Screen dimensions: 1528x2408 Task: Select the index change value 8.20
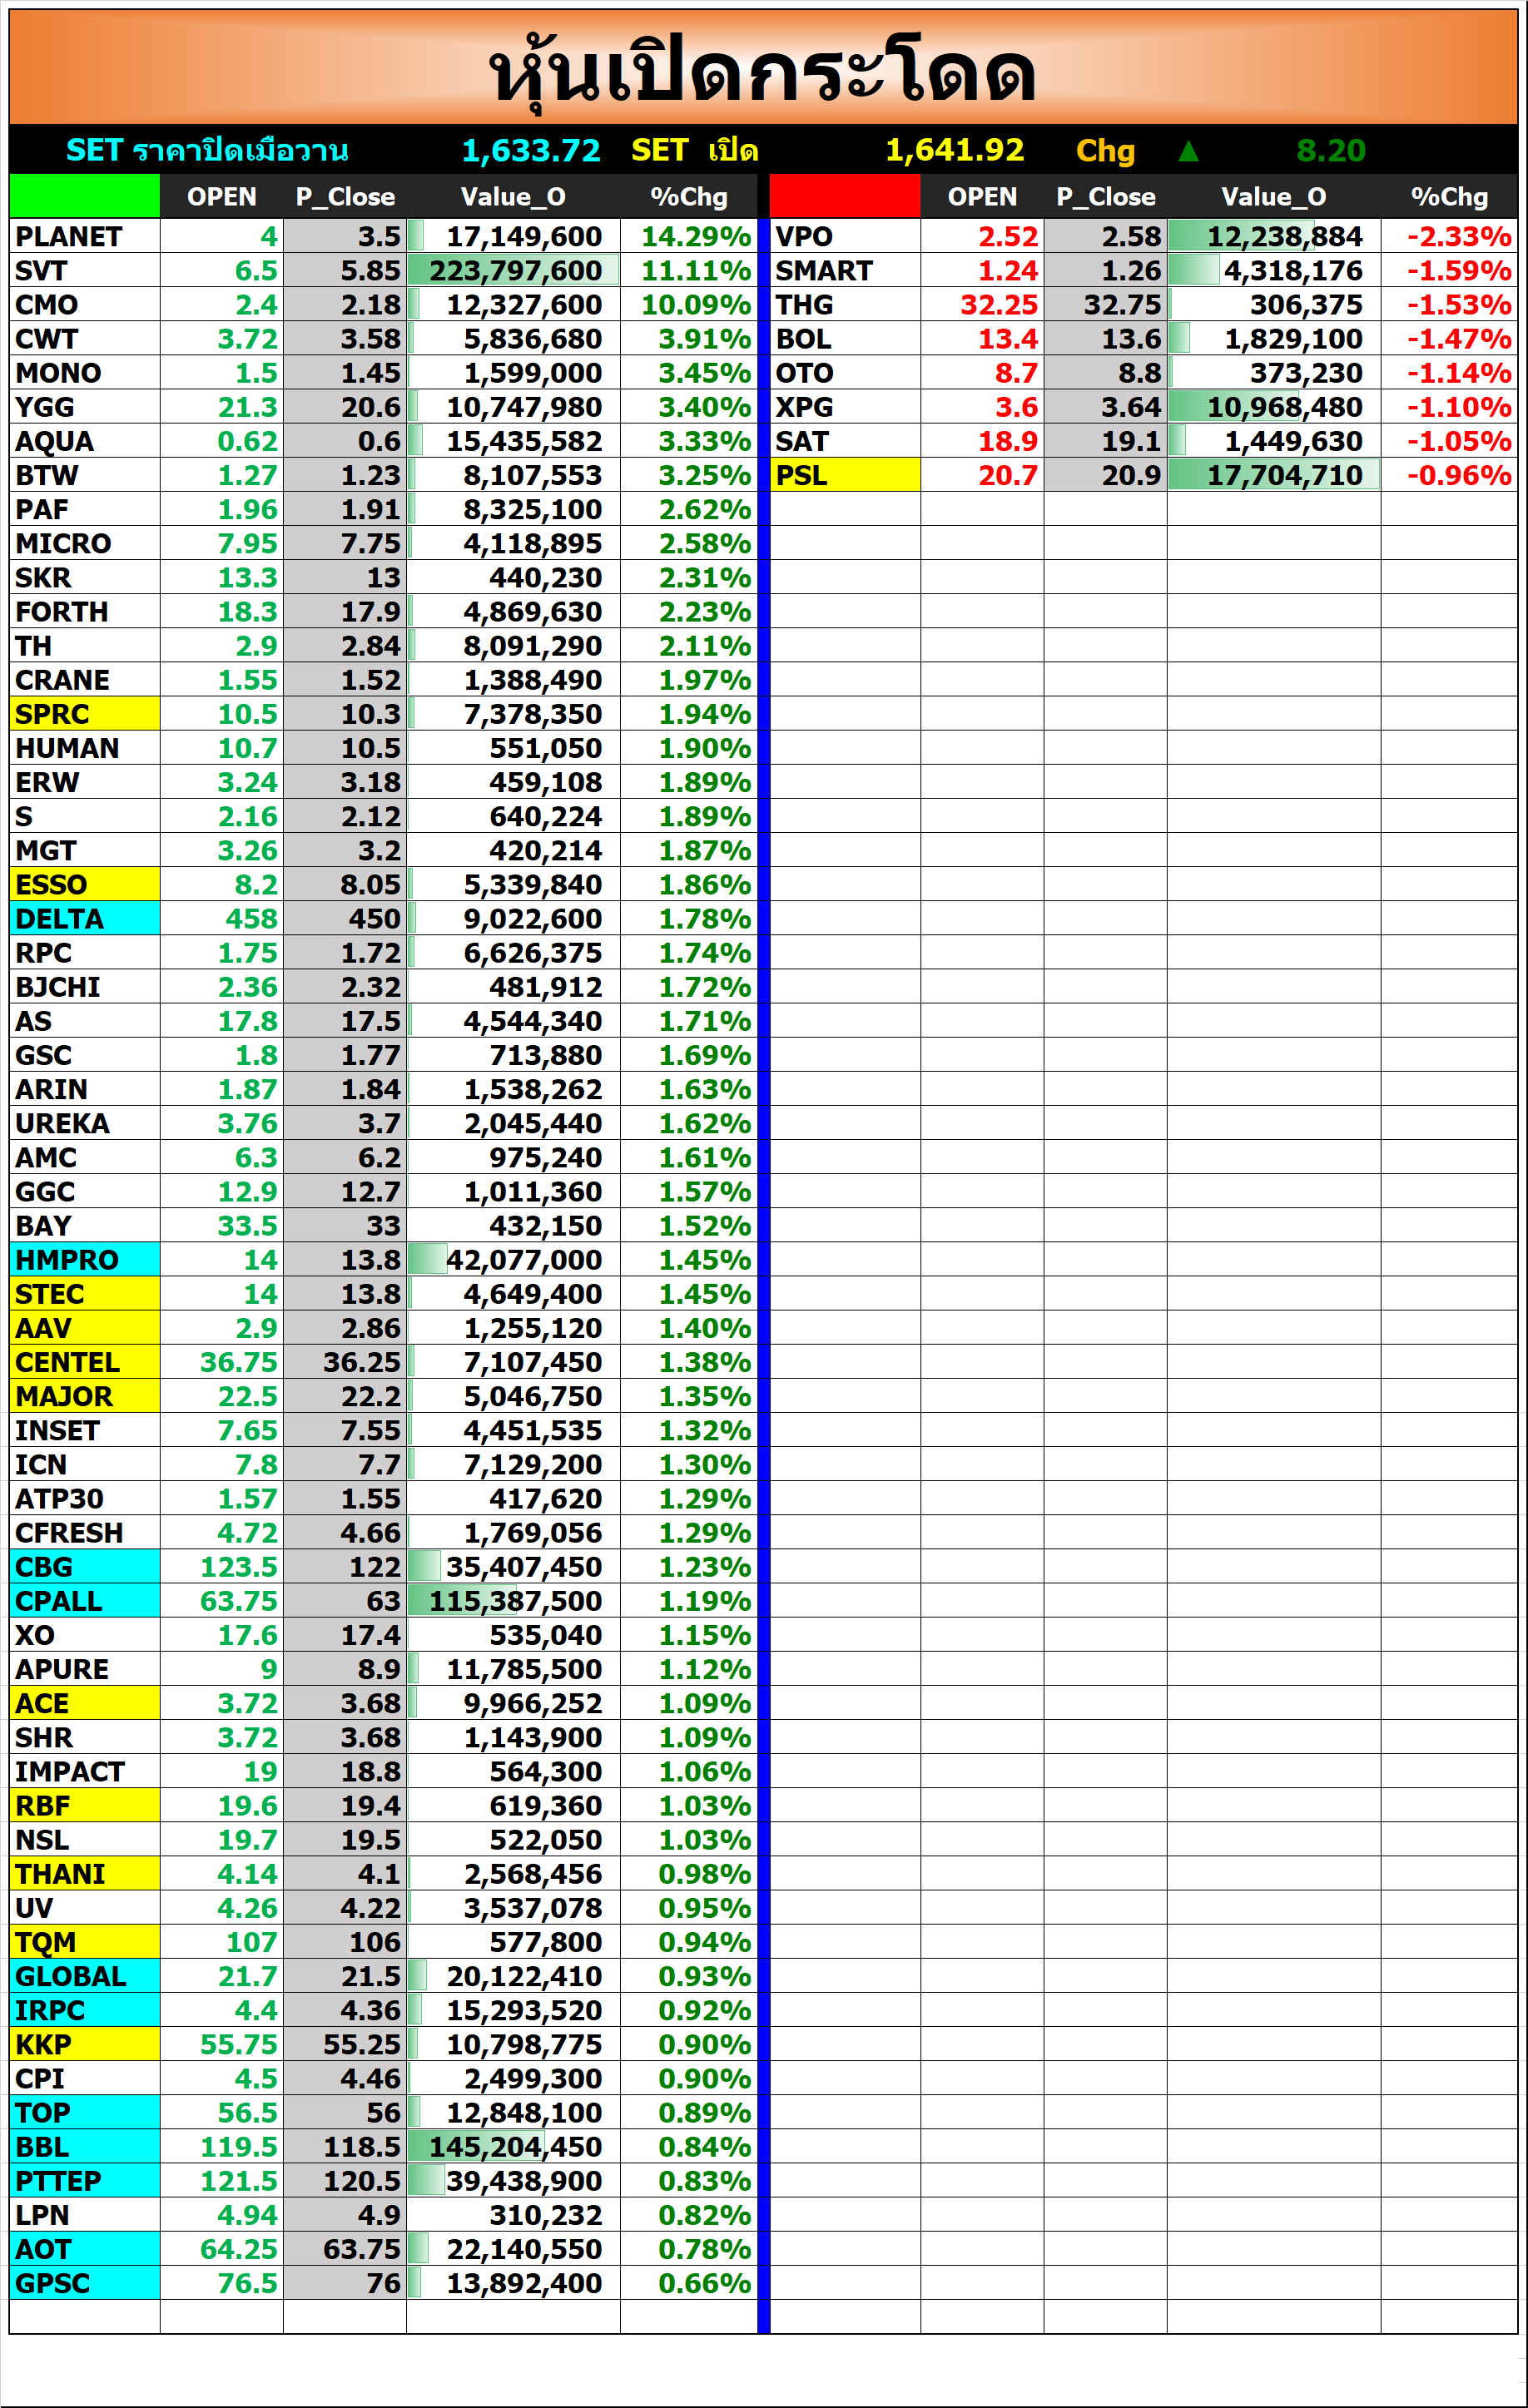pyautogui.click(x=1331, y=151)
